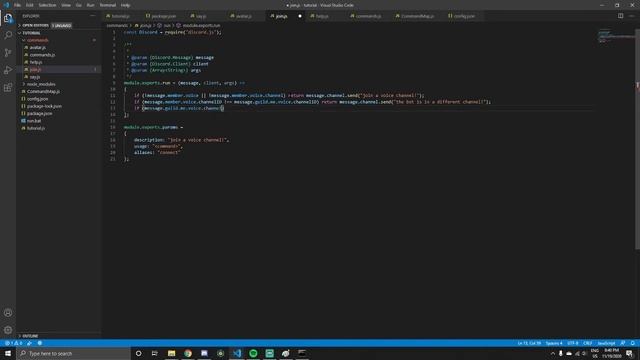
Task: Change JavaScript language mode
Action: click(x=606, y=343)
